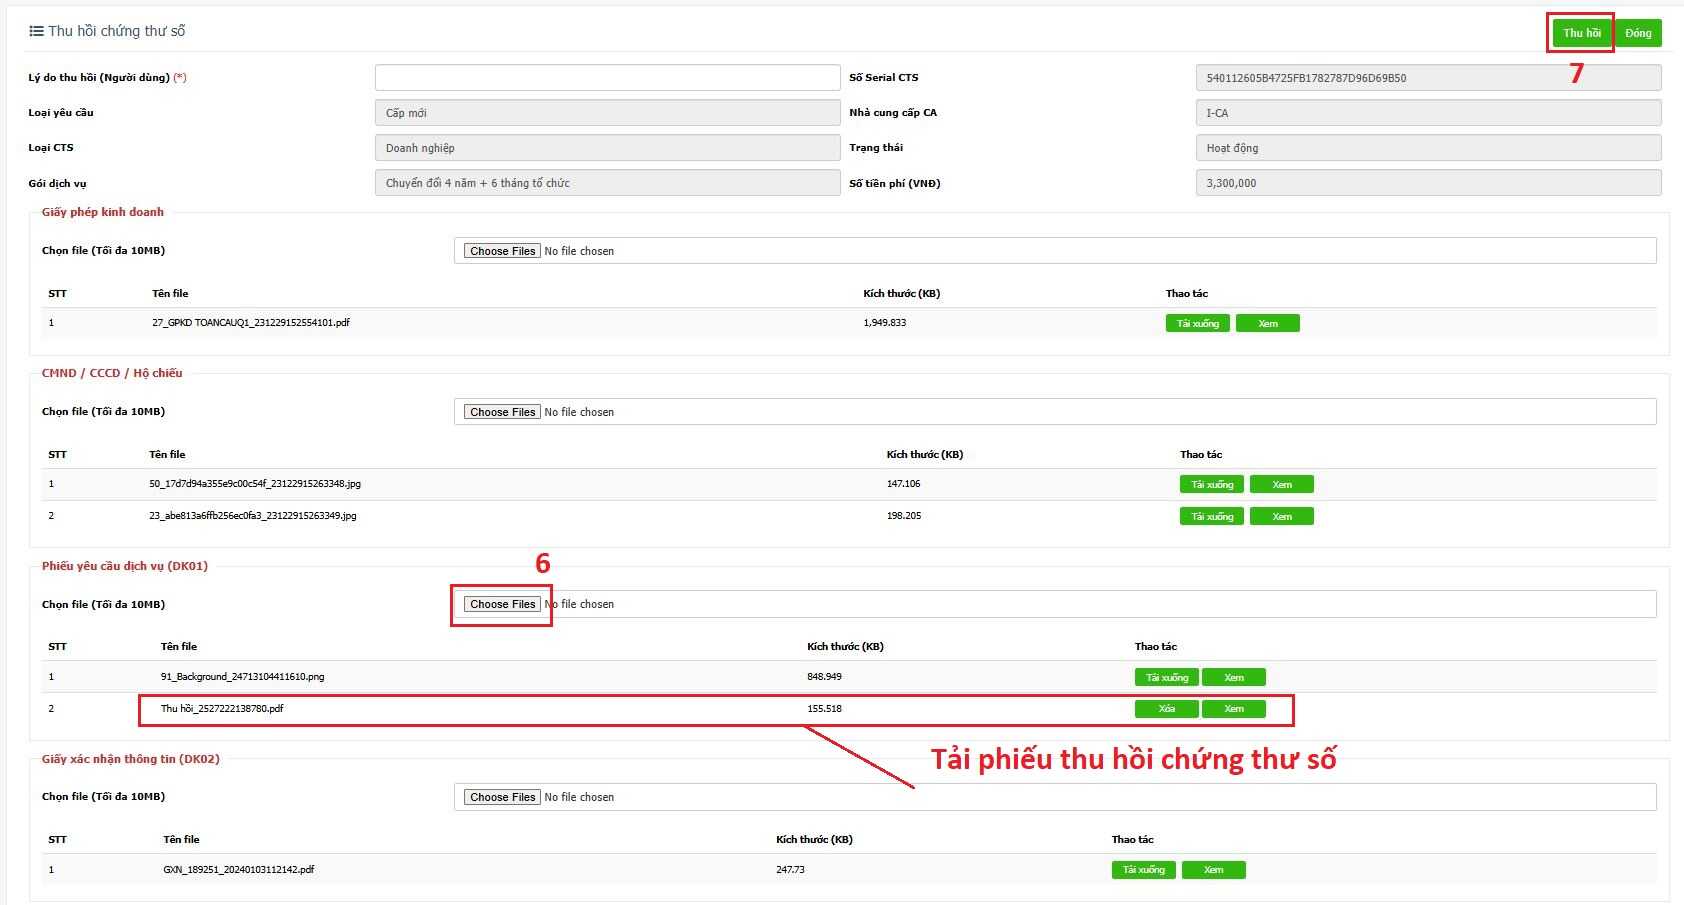View the Thu hồi_2527222138780.pdf file

point(1234,709)
